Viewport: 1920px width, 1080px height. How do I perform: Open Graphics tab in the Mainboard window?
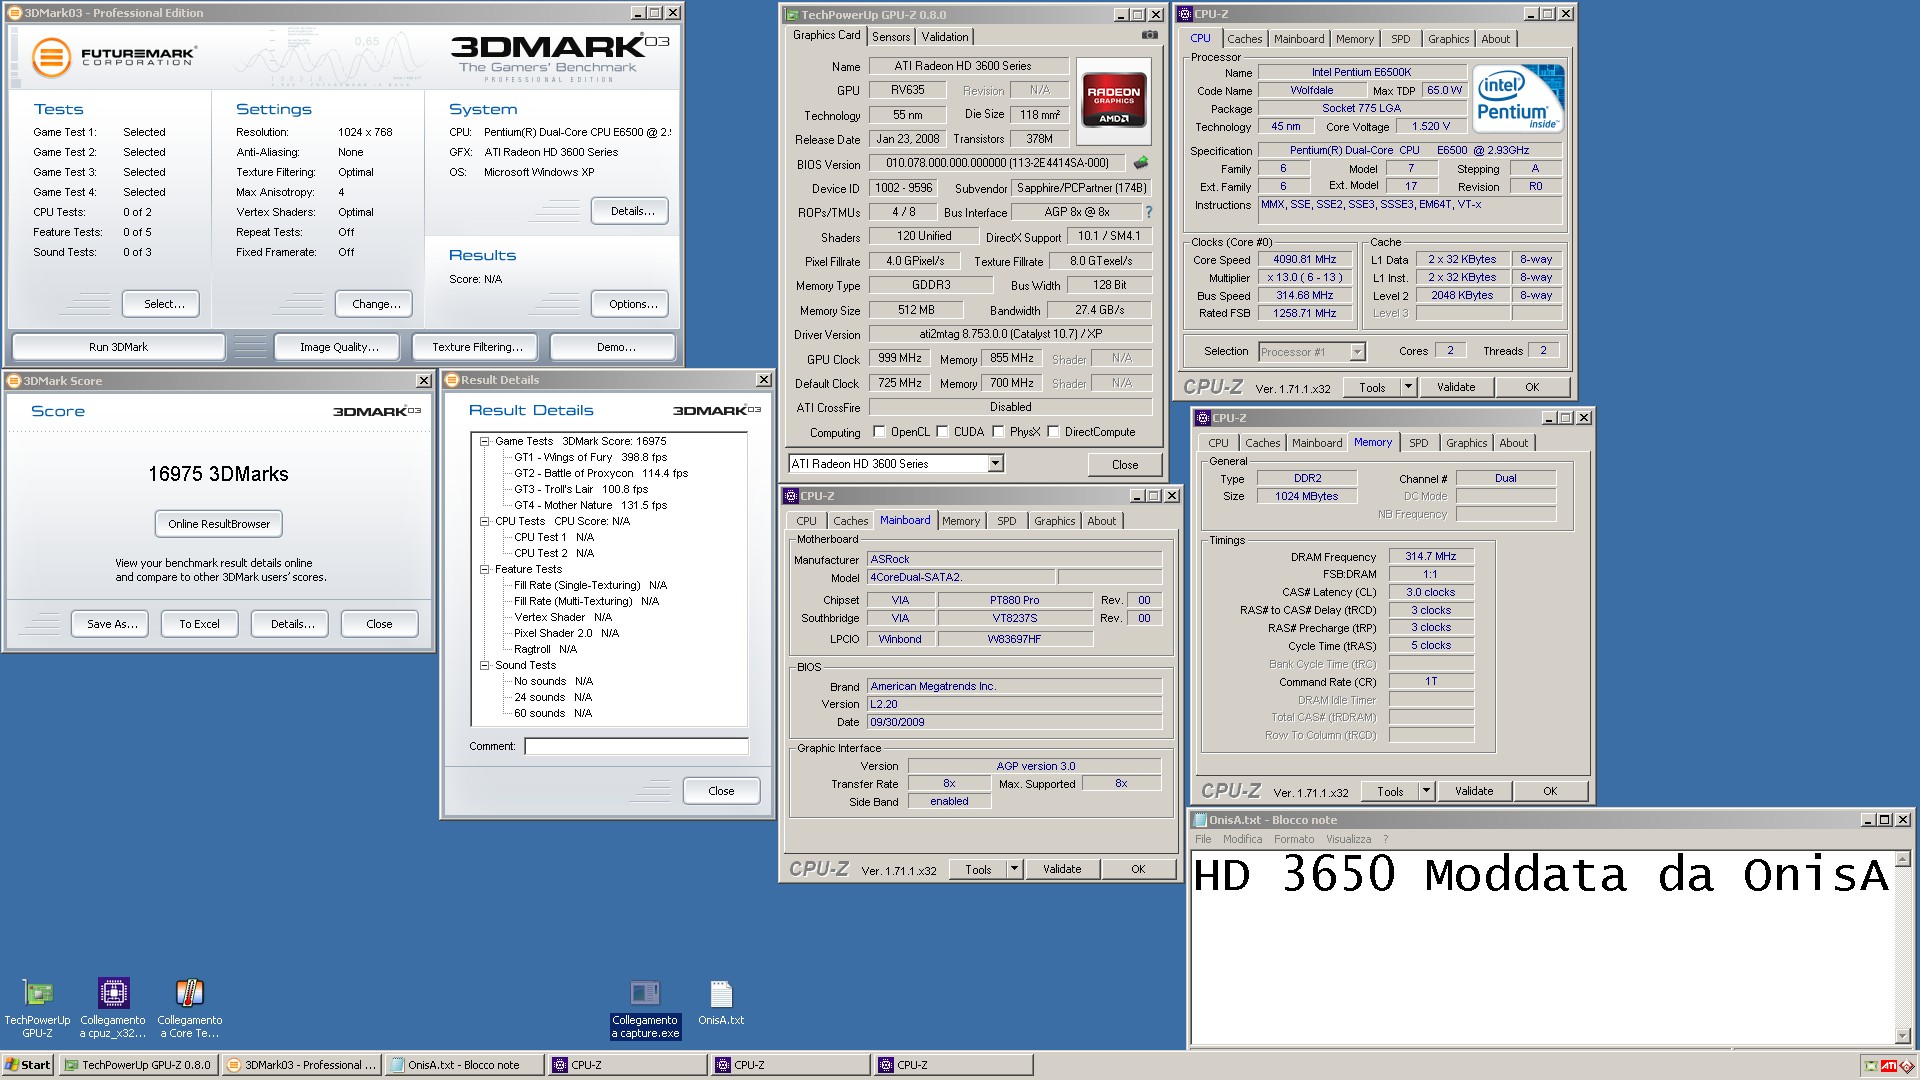point(1054,521)
